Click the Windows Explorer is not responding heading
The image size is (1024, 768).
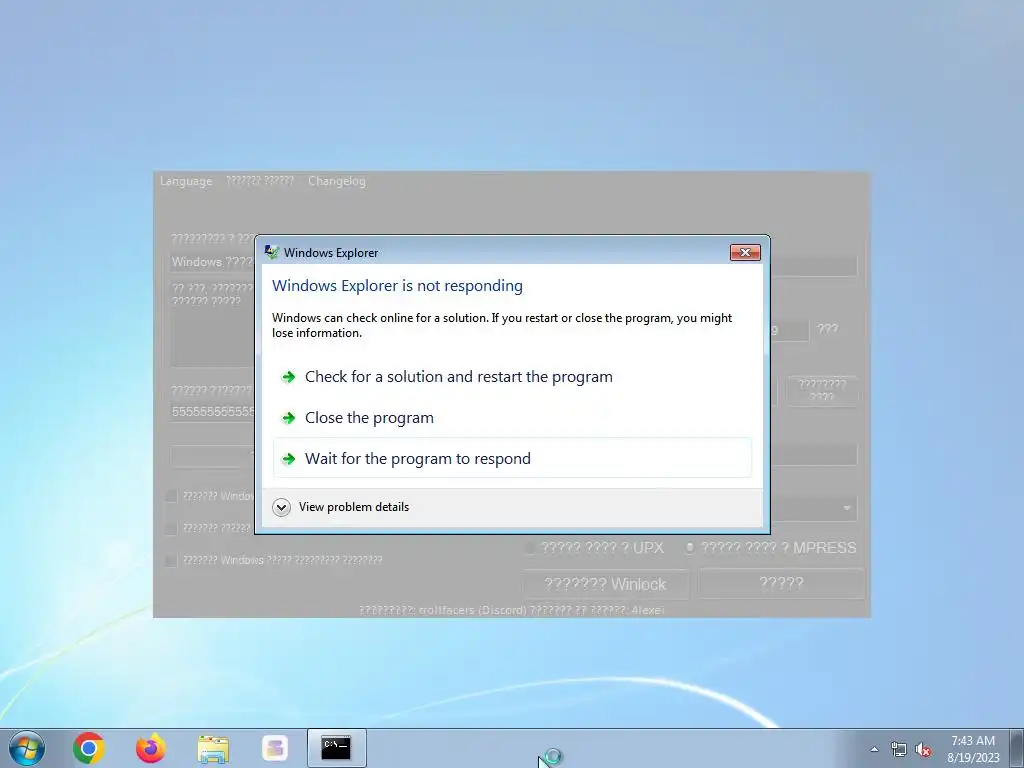point(397,285)
